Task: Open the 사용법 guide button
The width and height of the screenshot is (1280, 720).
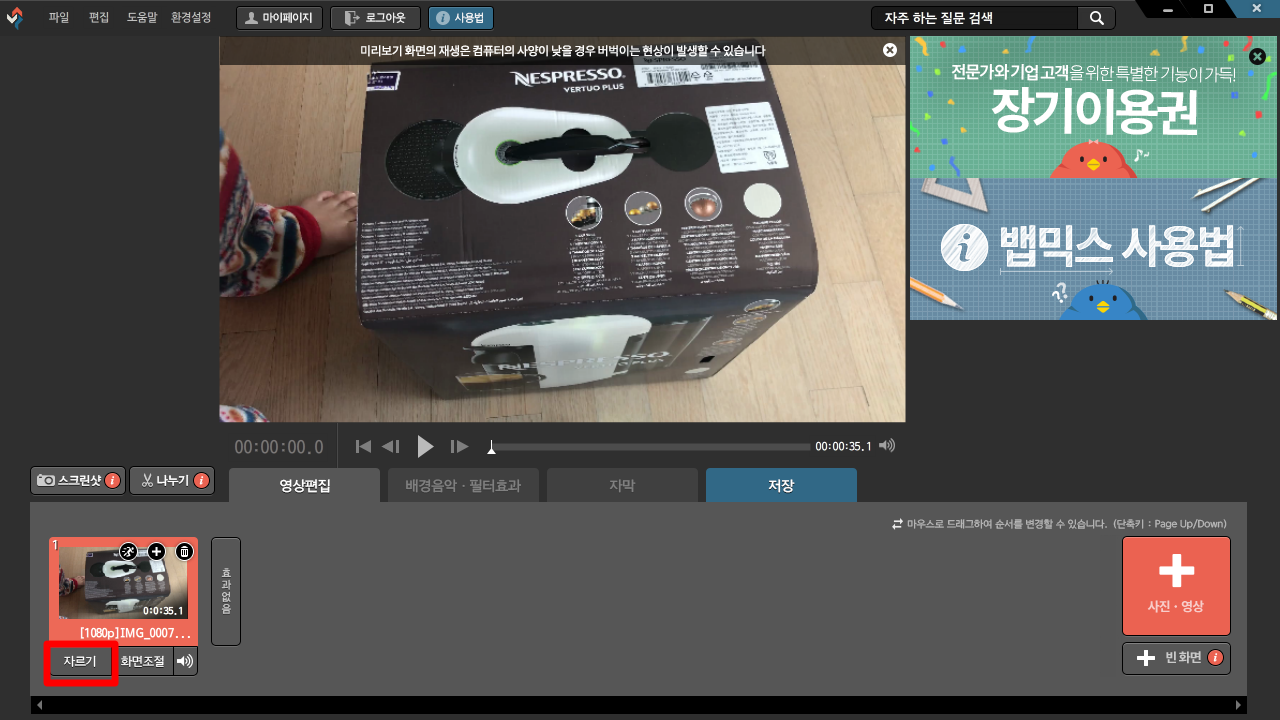Action: (x=460, y=18)
